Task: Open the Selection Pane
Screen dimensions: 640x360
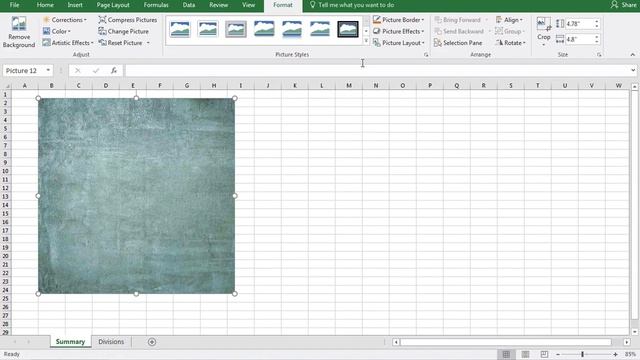Action: coord(458,42)
